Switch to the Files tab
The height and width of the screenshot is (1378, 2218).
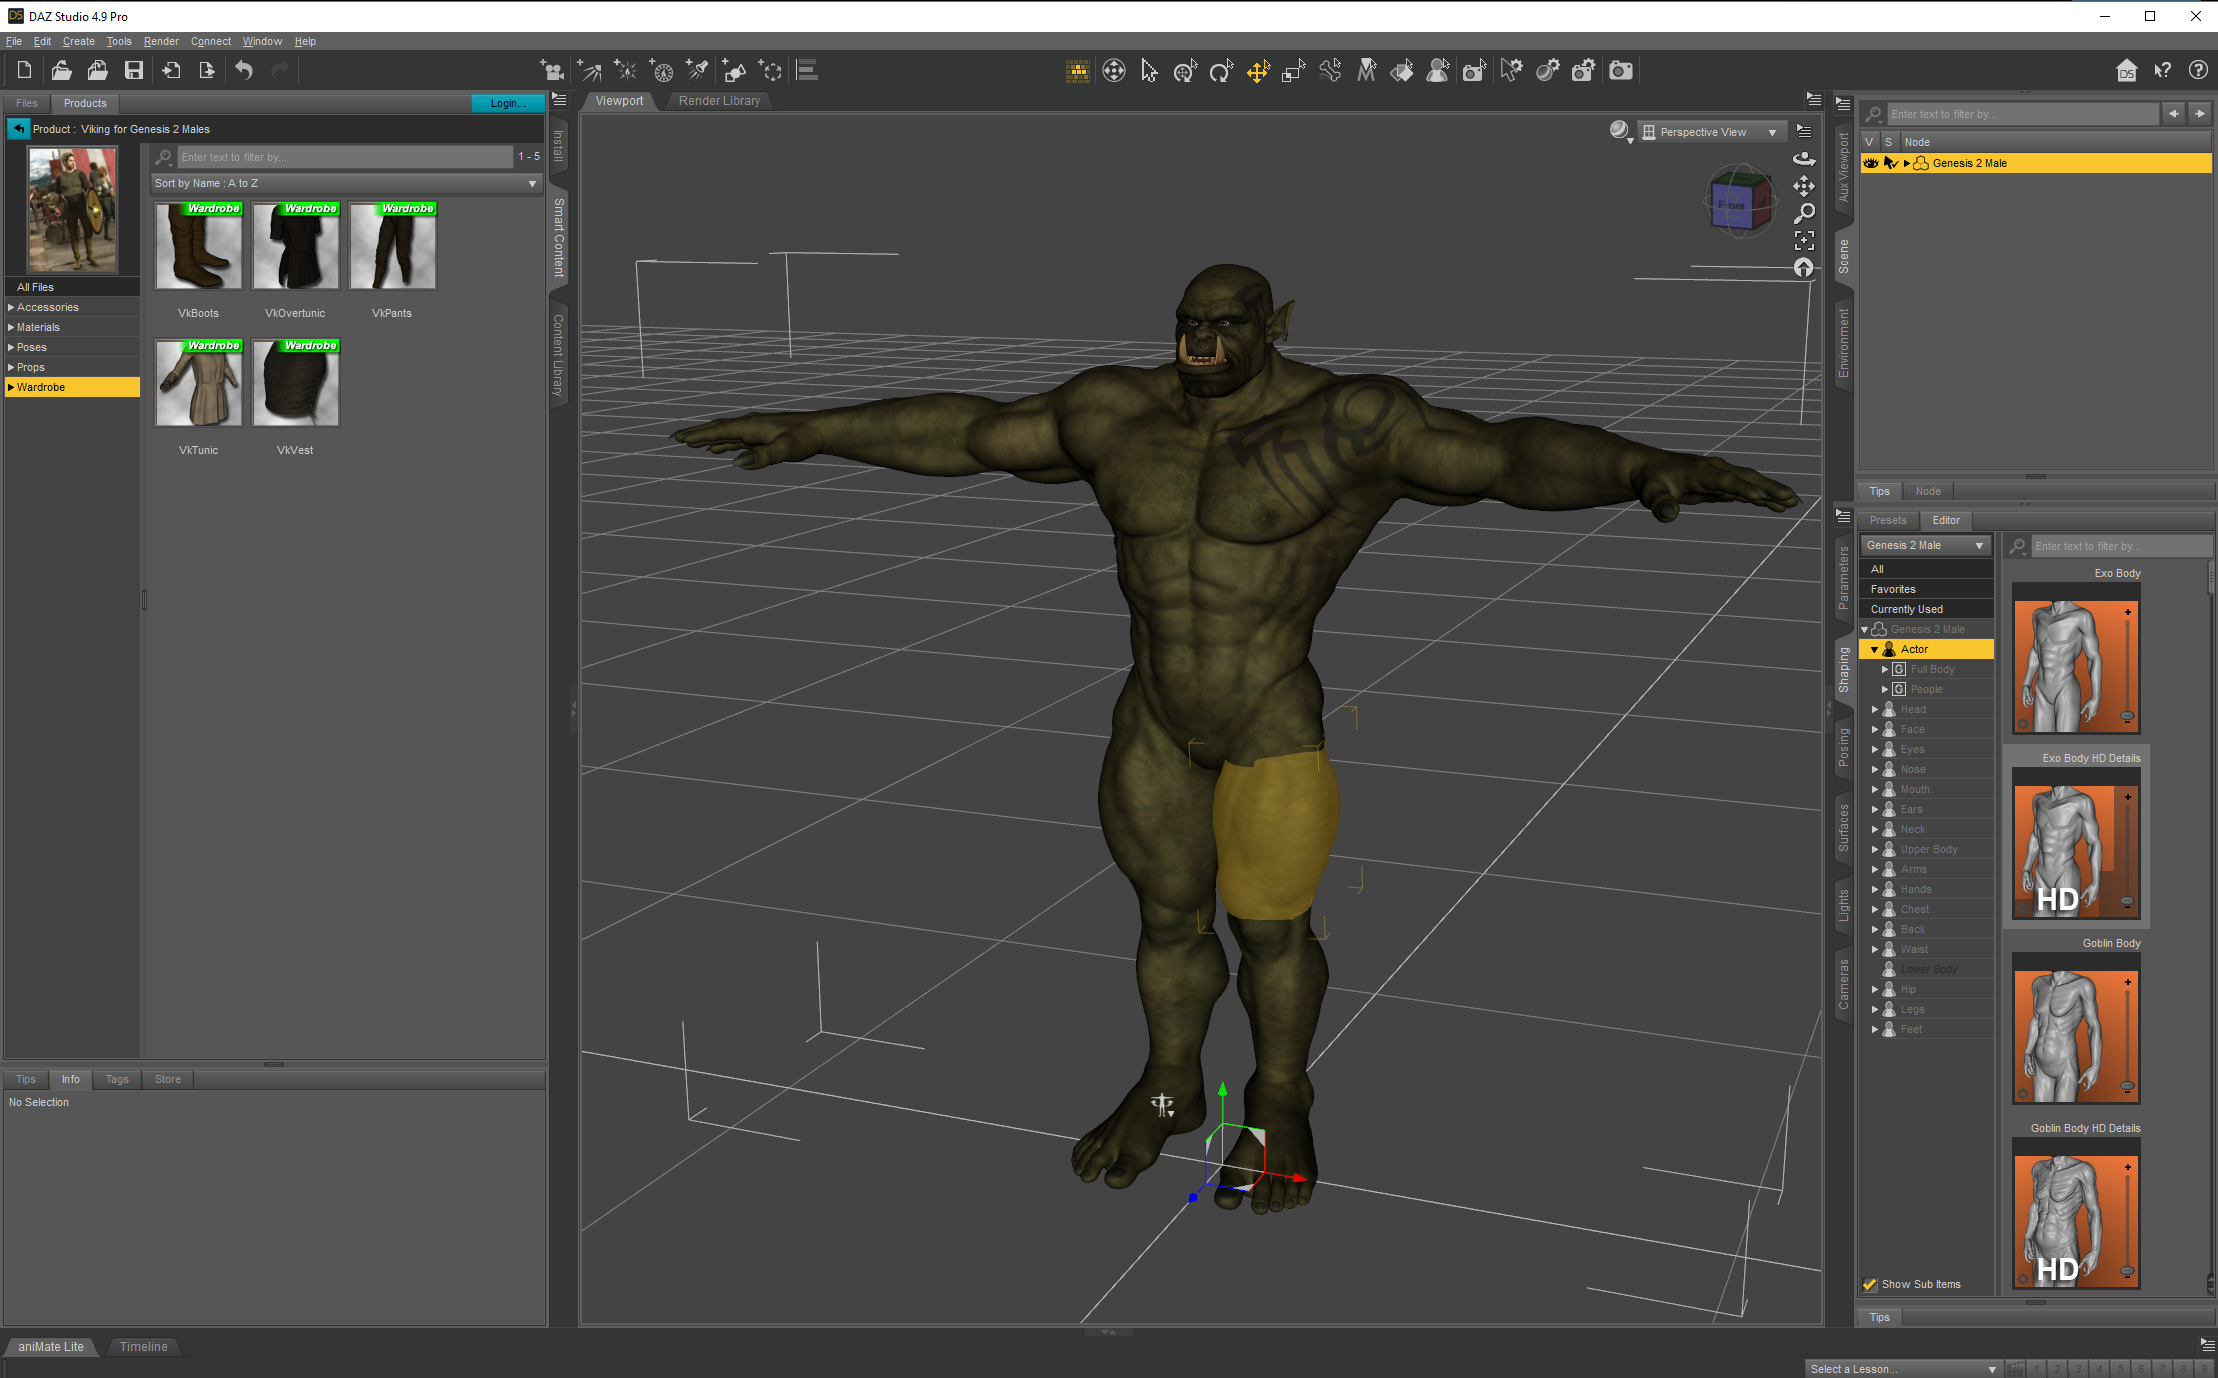pyautogui.click(x=27, y=103)
